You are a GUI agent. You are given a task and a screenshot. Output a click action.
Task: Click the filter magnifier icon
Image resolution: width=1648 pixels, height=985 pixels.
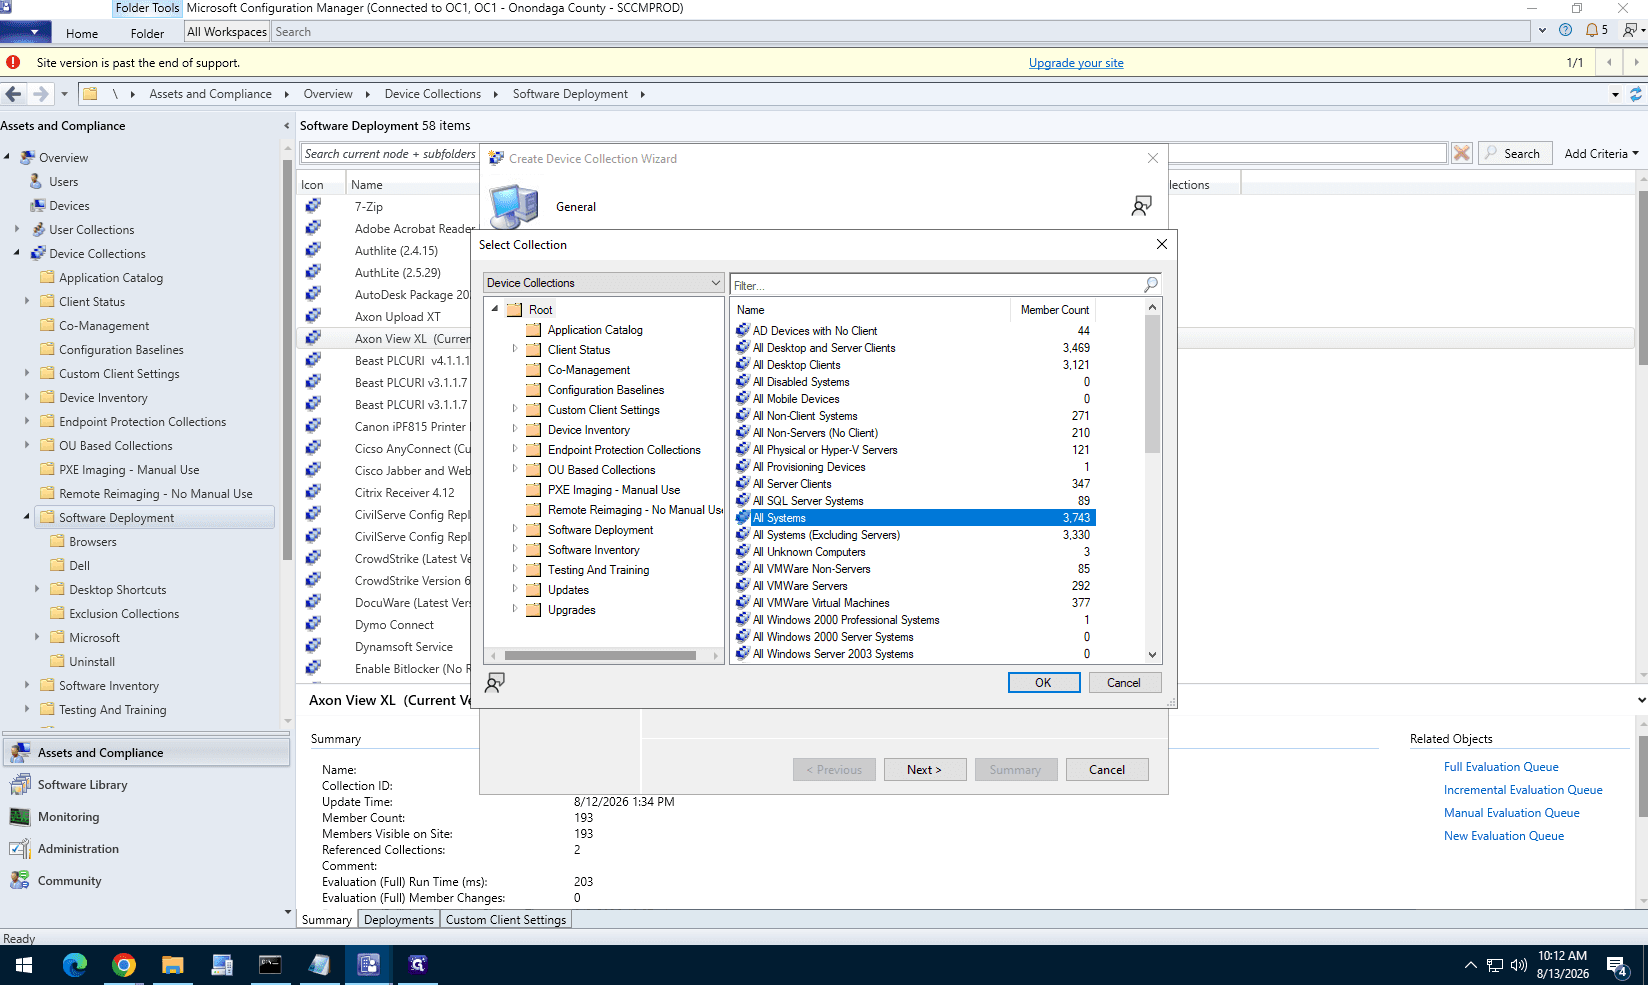click(1151, 285)
